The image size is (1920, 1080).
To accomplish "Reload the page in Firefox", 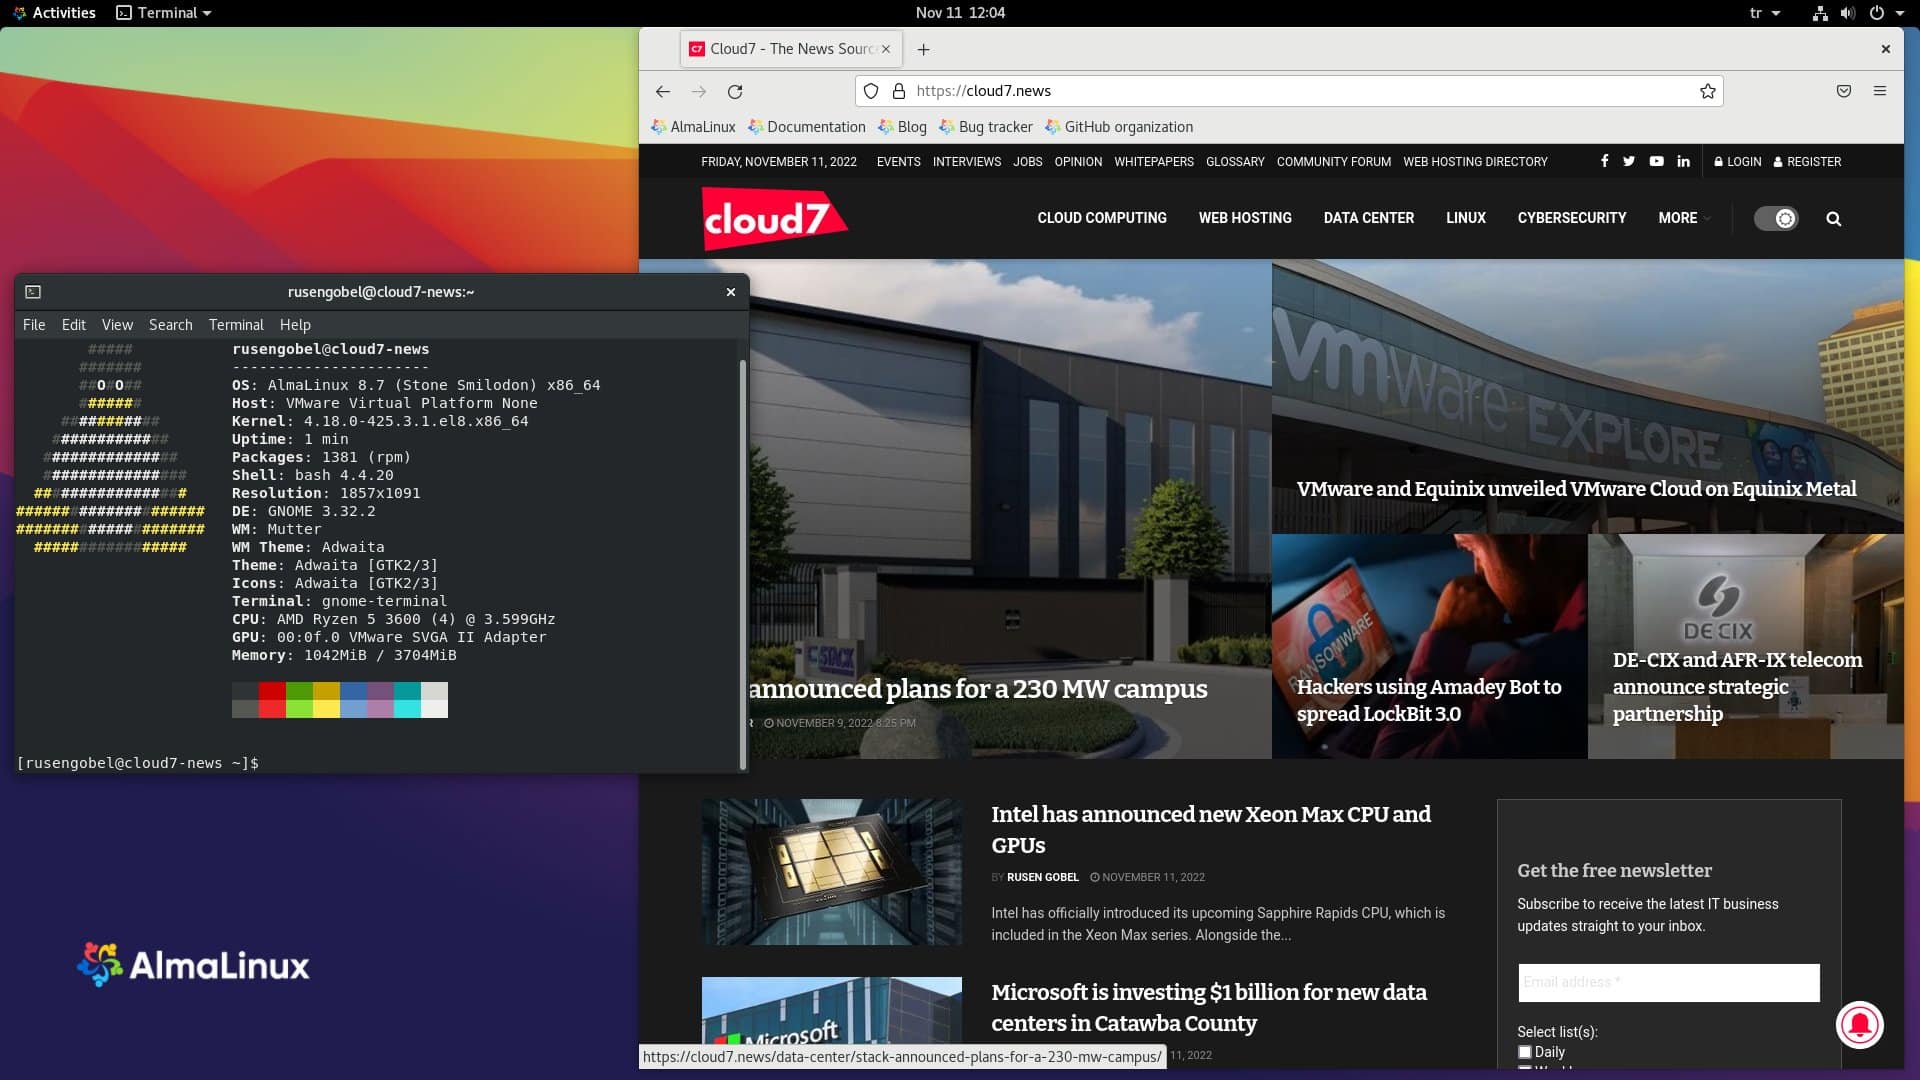I will pos(736,91).
